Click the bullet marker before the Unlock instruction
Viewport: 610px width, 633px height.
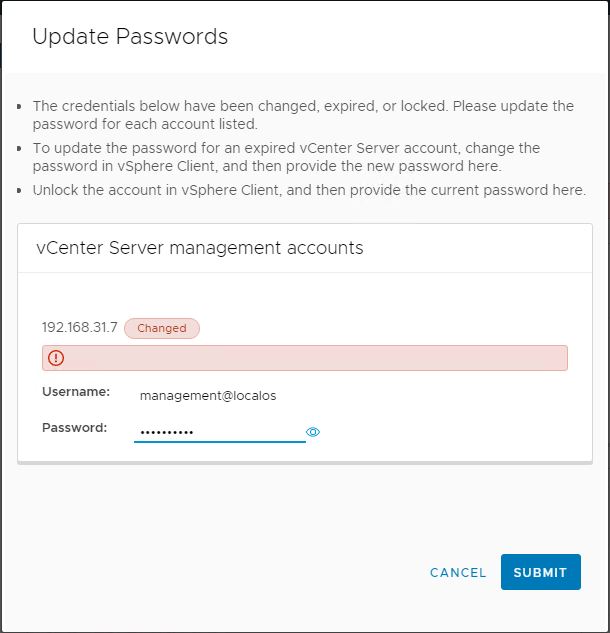[21, 190]
